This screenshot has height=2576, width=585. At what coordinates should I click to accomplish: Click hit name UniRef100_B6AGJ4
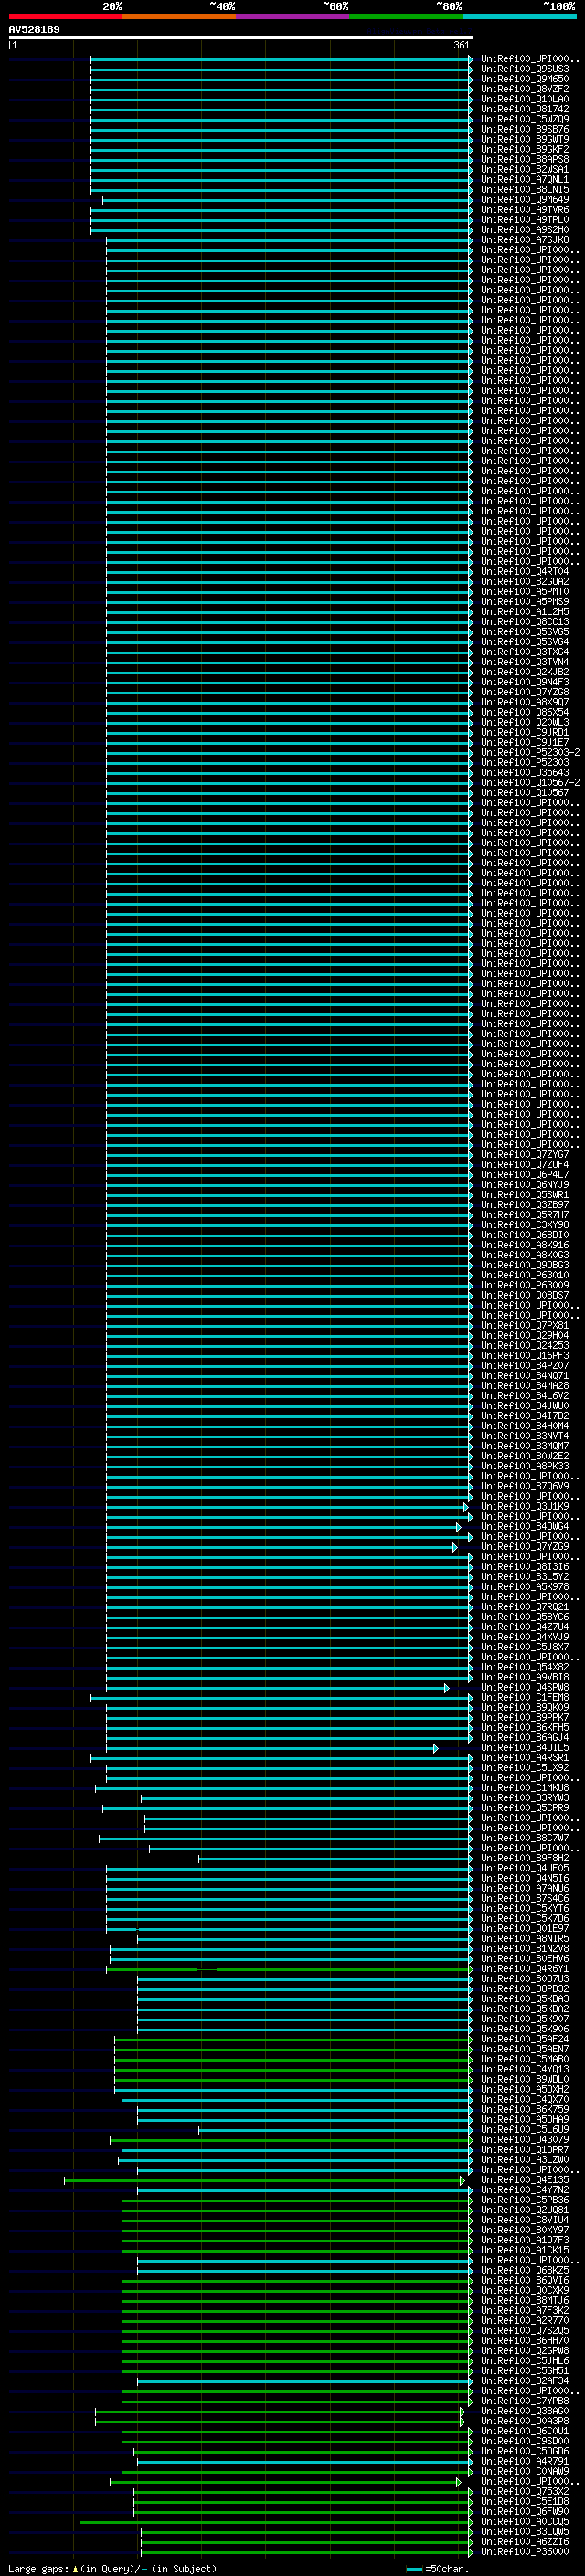click(x=525, y=1737)
